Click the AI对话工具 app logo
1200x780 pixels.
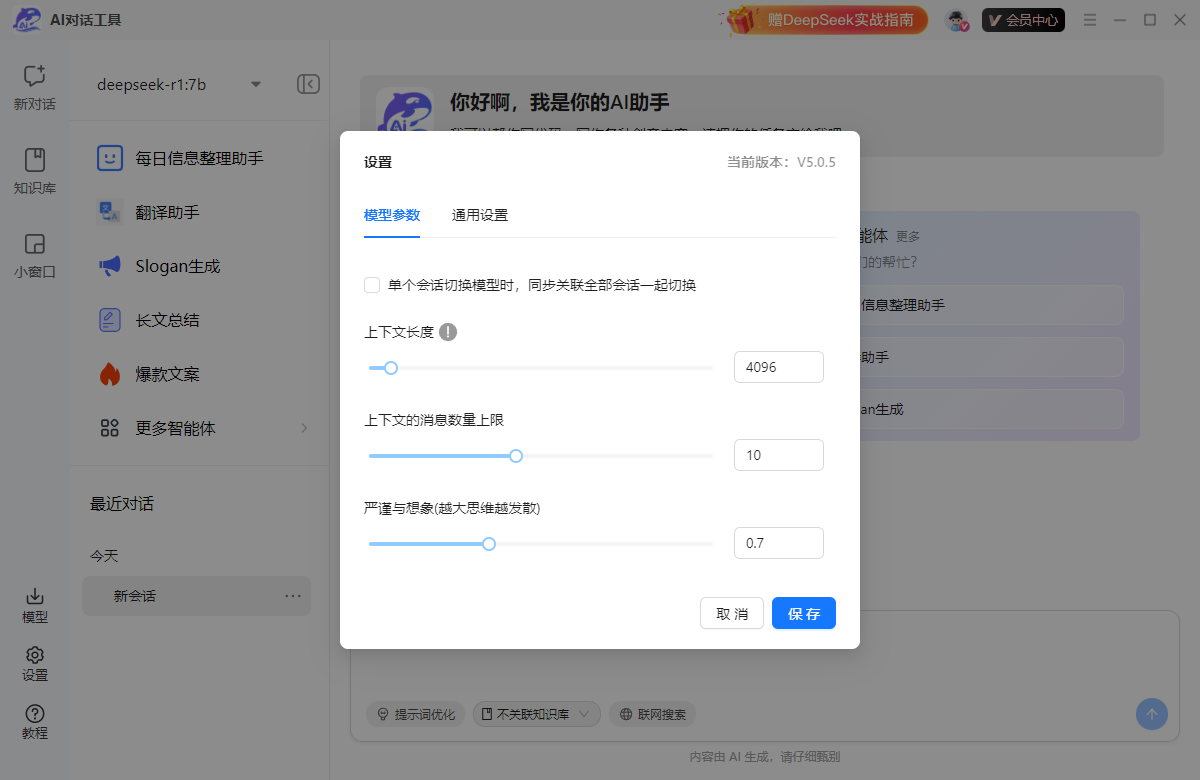(x=27, y=20)
